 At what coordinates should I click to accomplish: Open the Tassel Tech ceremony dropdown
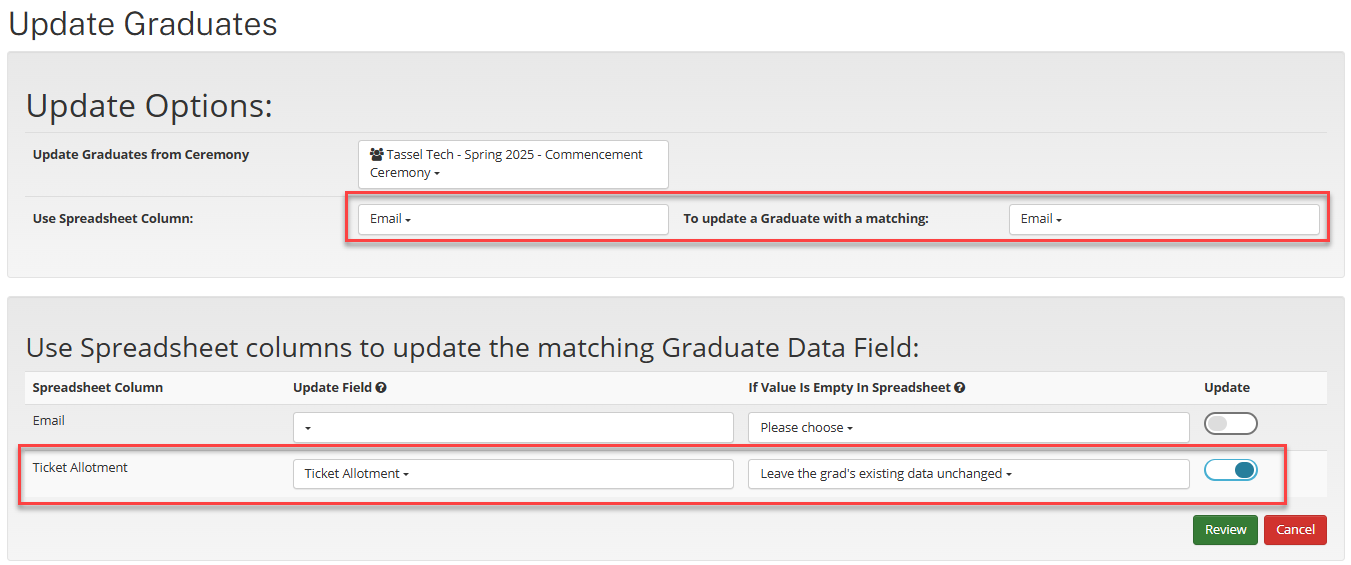click(x=512, y=164)
